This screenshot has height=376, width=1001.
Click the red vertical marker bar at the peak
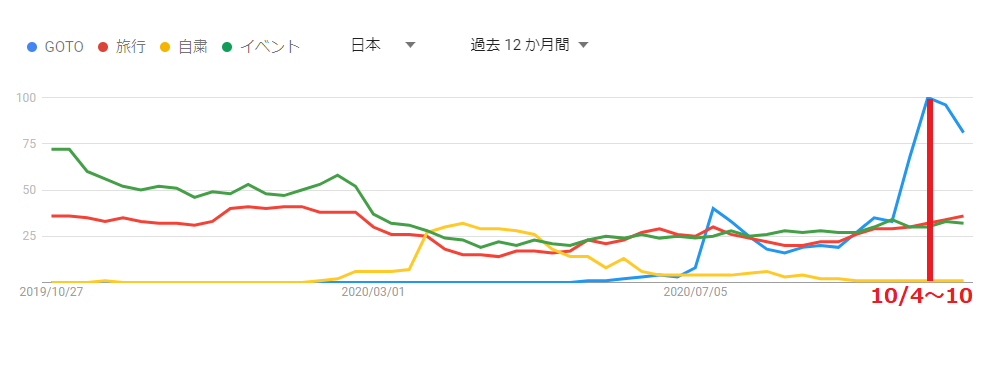click(x=930, y=189)
